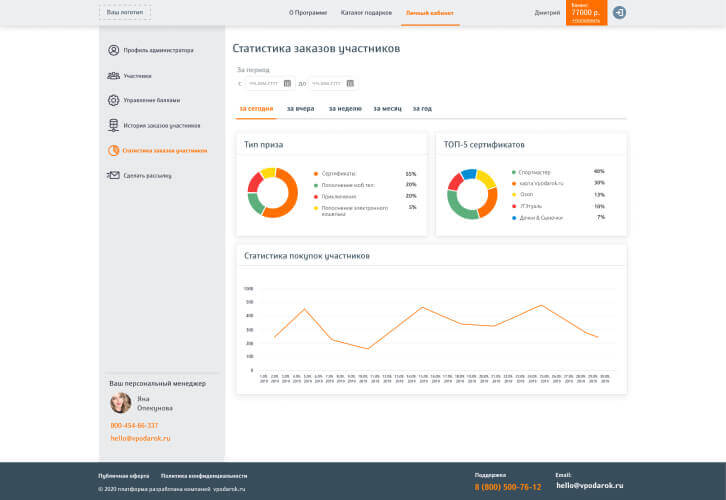The image size is (726, 500).
Task: Click the support phone 8 (800) 500-76-12
Action: pos(507,487)
